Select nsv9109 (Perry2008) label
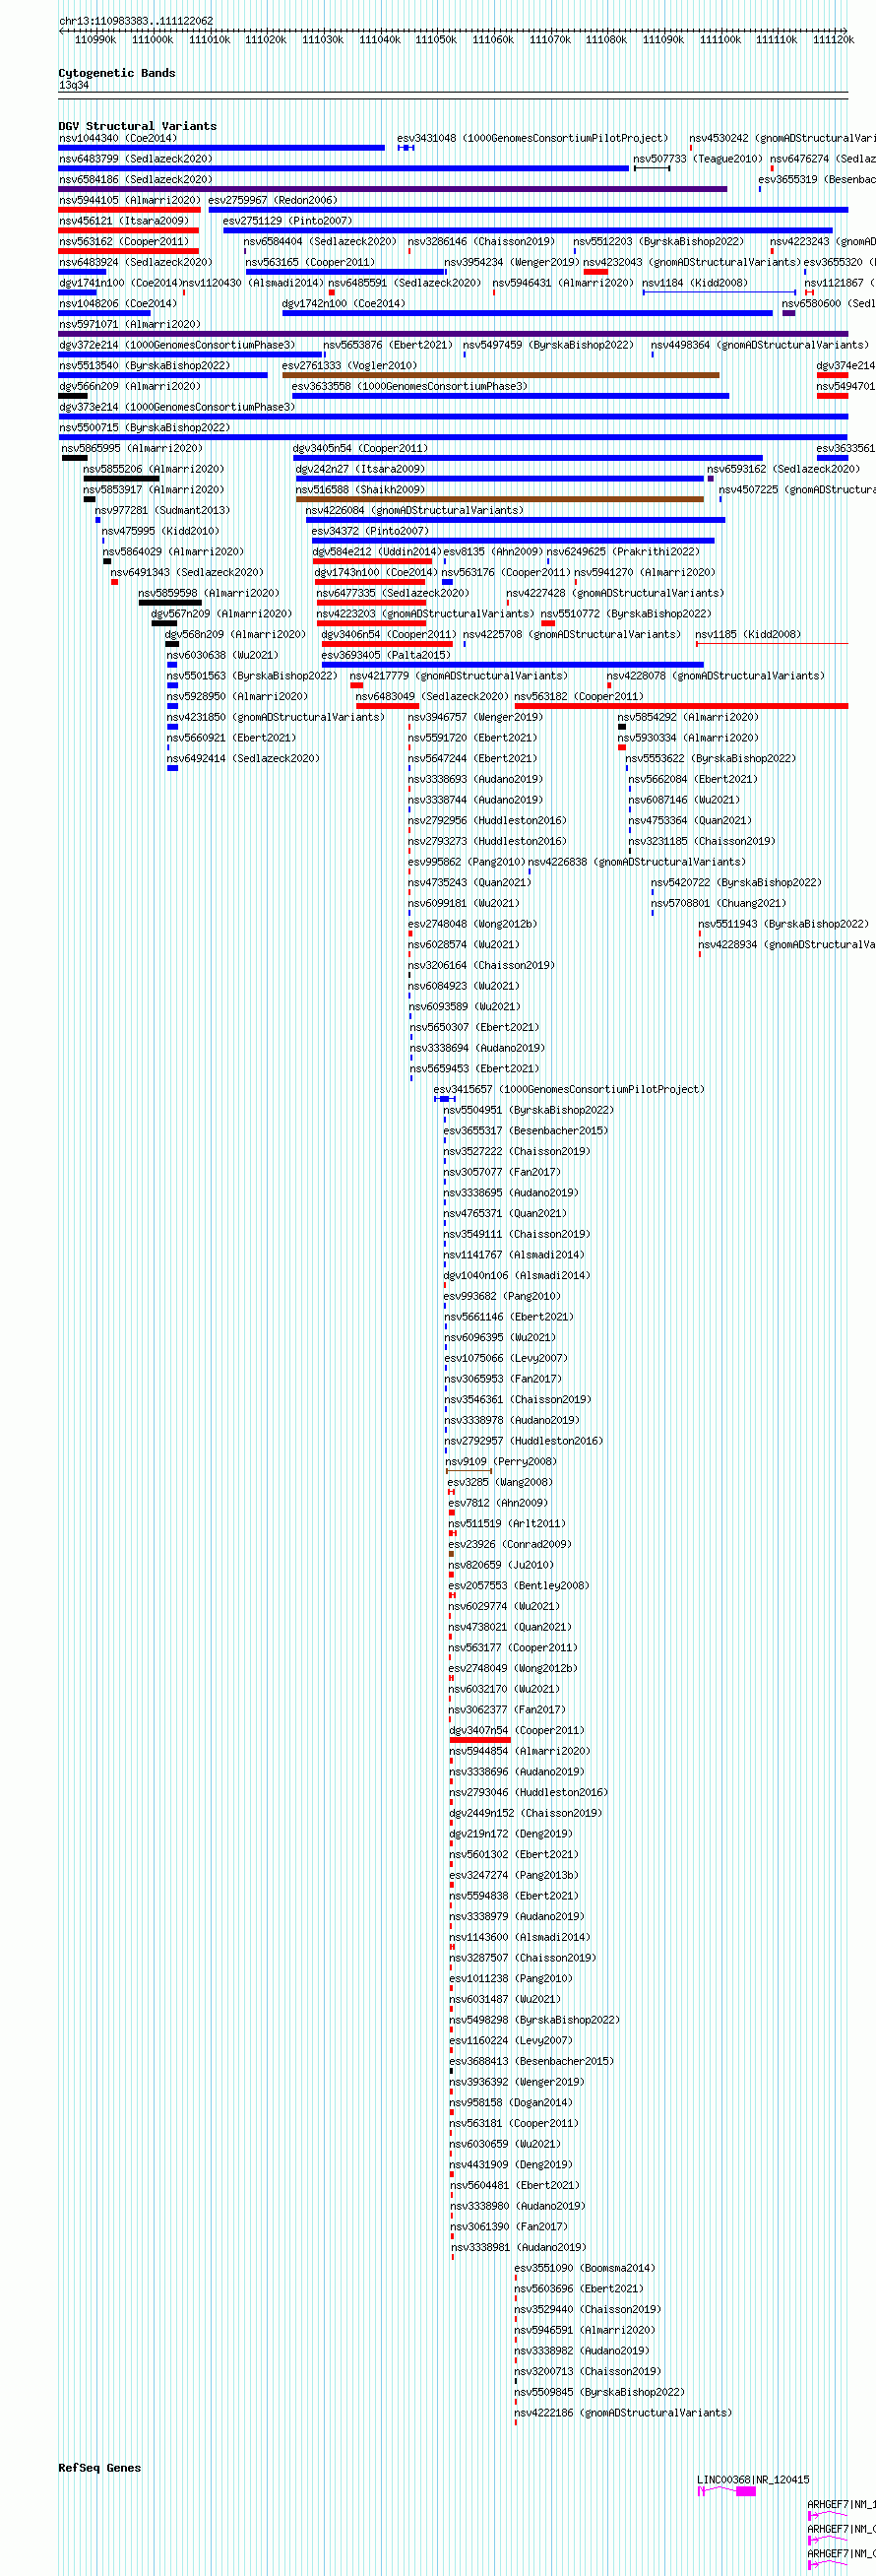 [501, 1461]
